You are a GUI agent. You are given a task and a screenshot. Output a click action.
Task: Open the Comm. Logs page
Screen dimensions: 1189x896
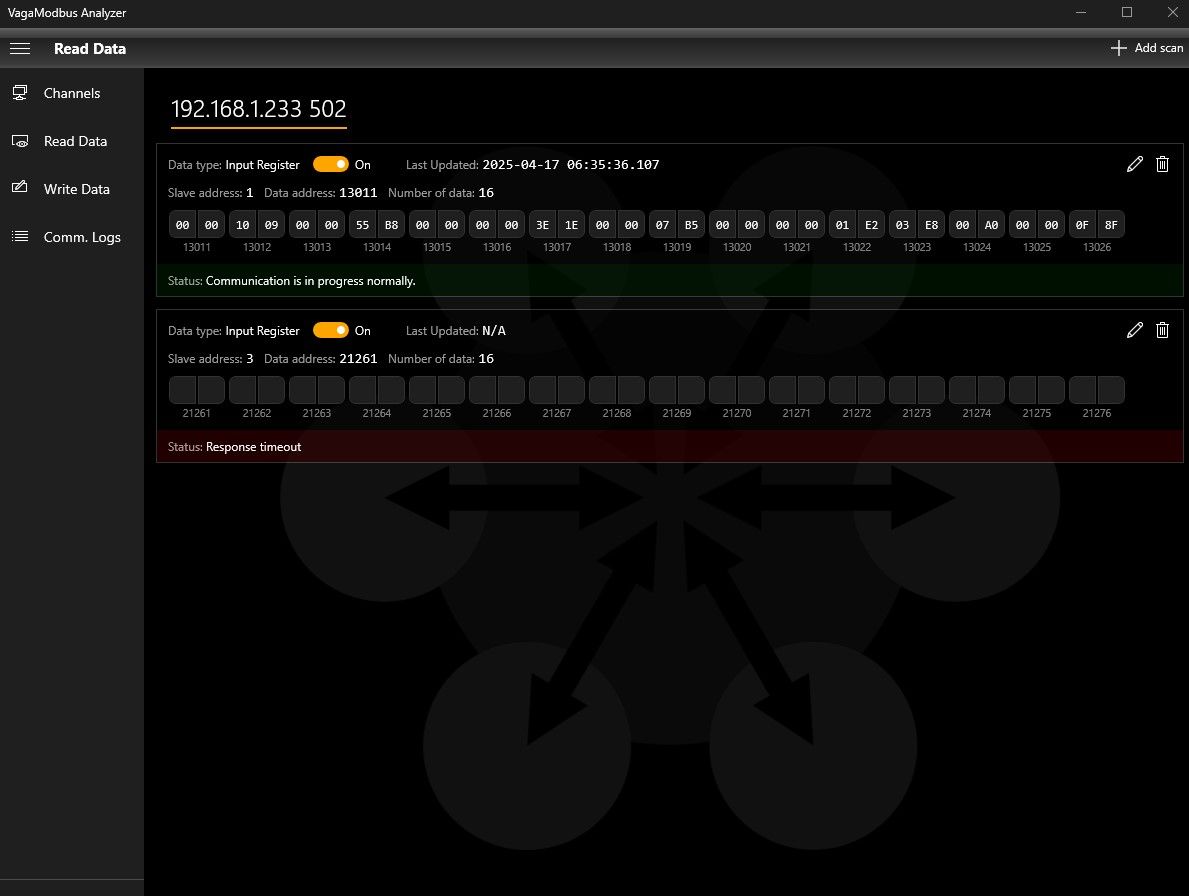[72, 237]
